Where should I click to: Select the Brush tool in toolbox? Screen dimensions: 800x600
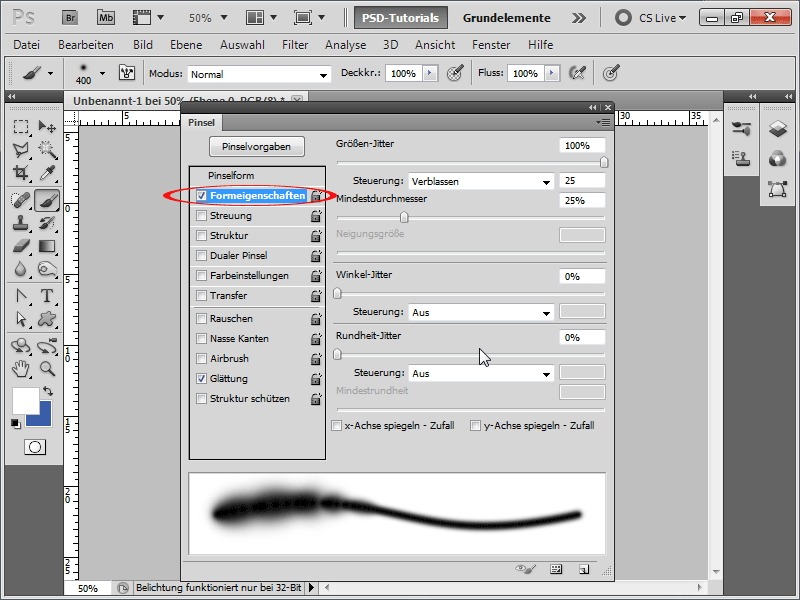click(47, 200)
